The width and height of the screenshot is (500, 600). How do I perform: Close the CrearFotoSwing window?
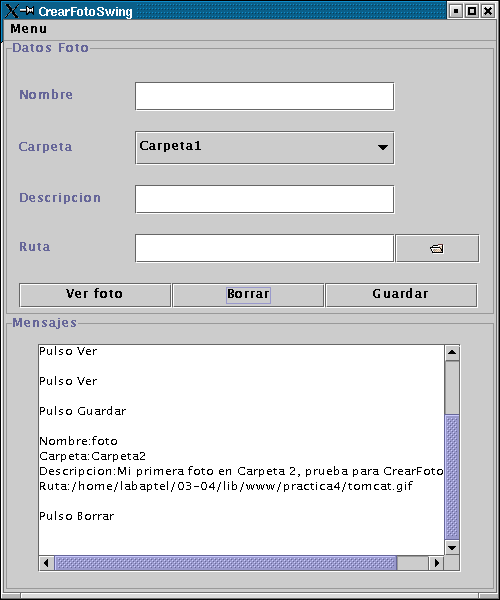pos(488,11)
